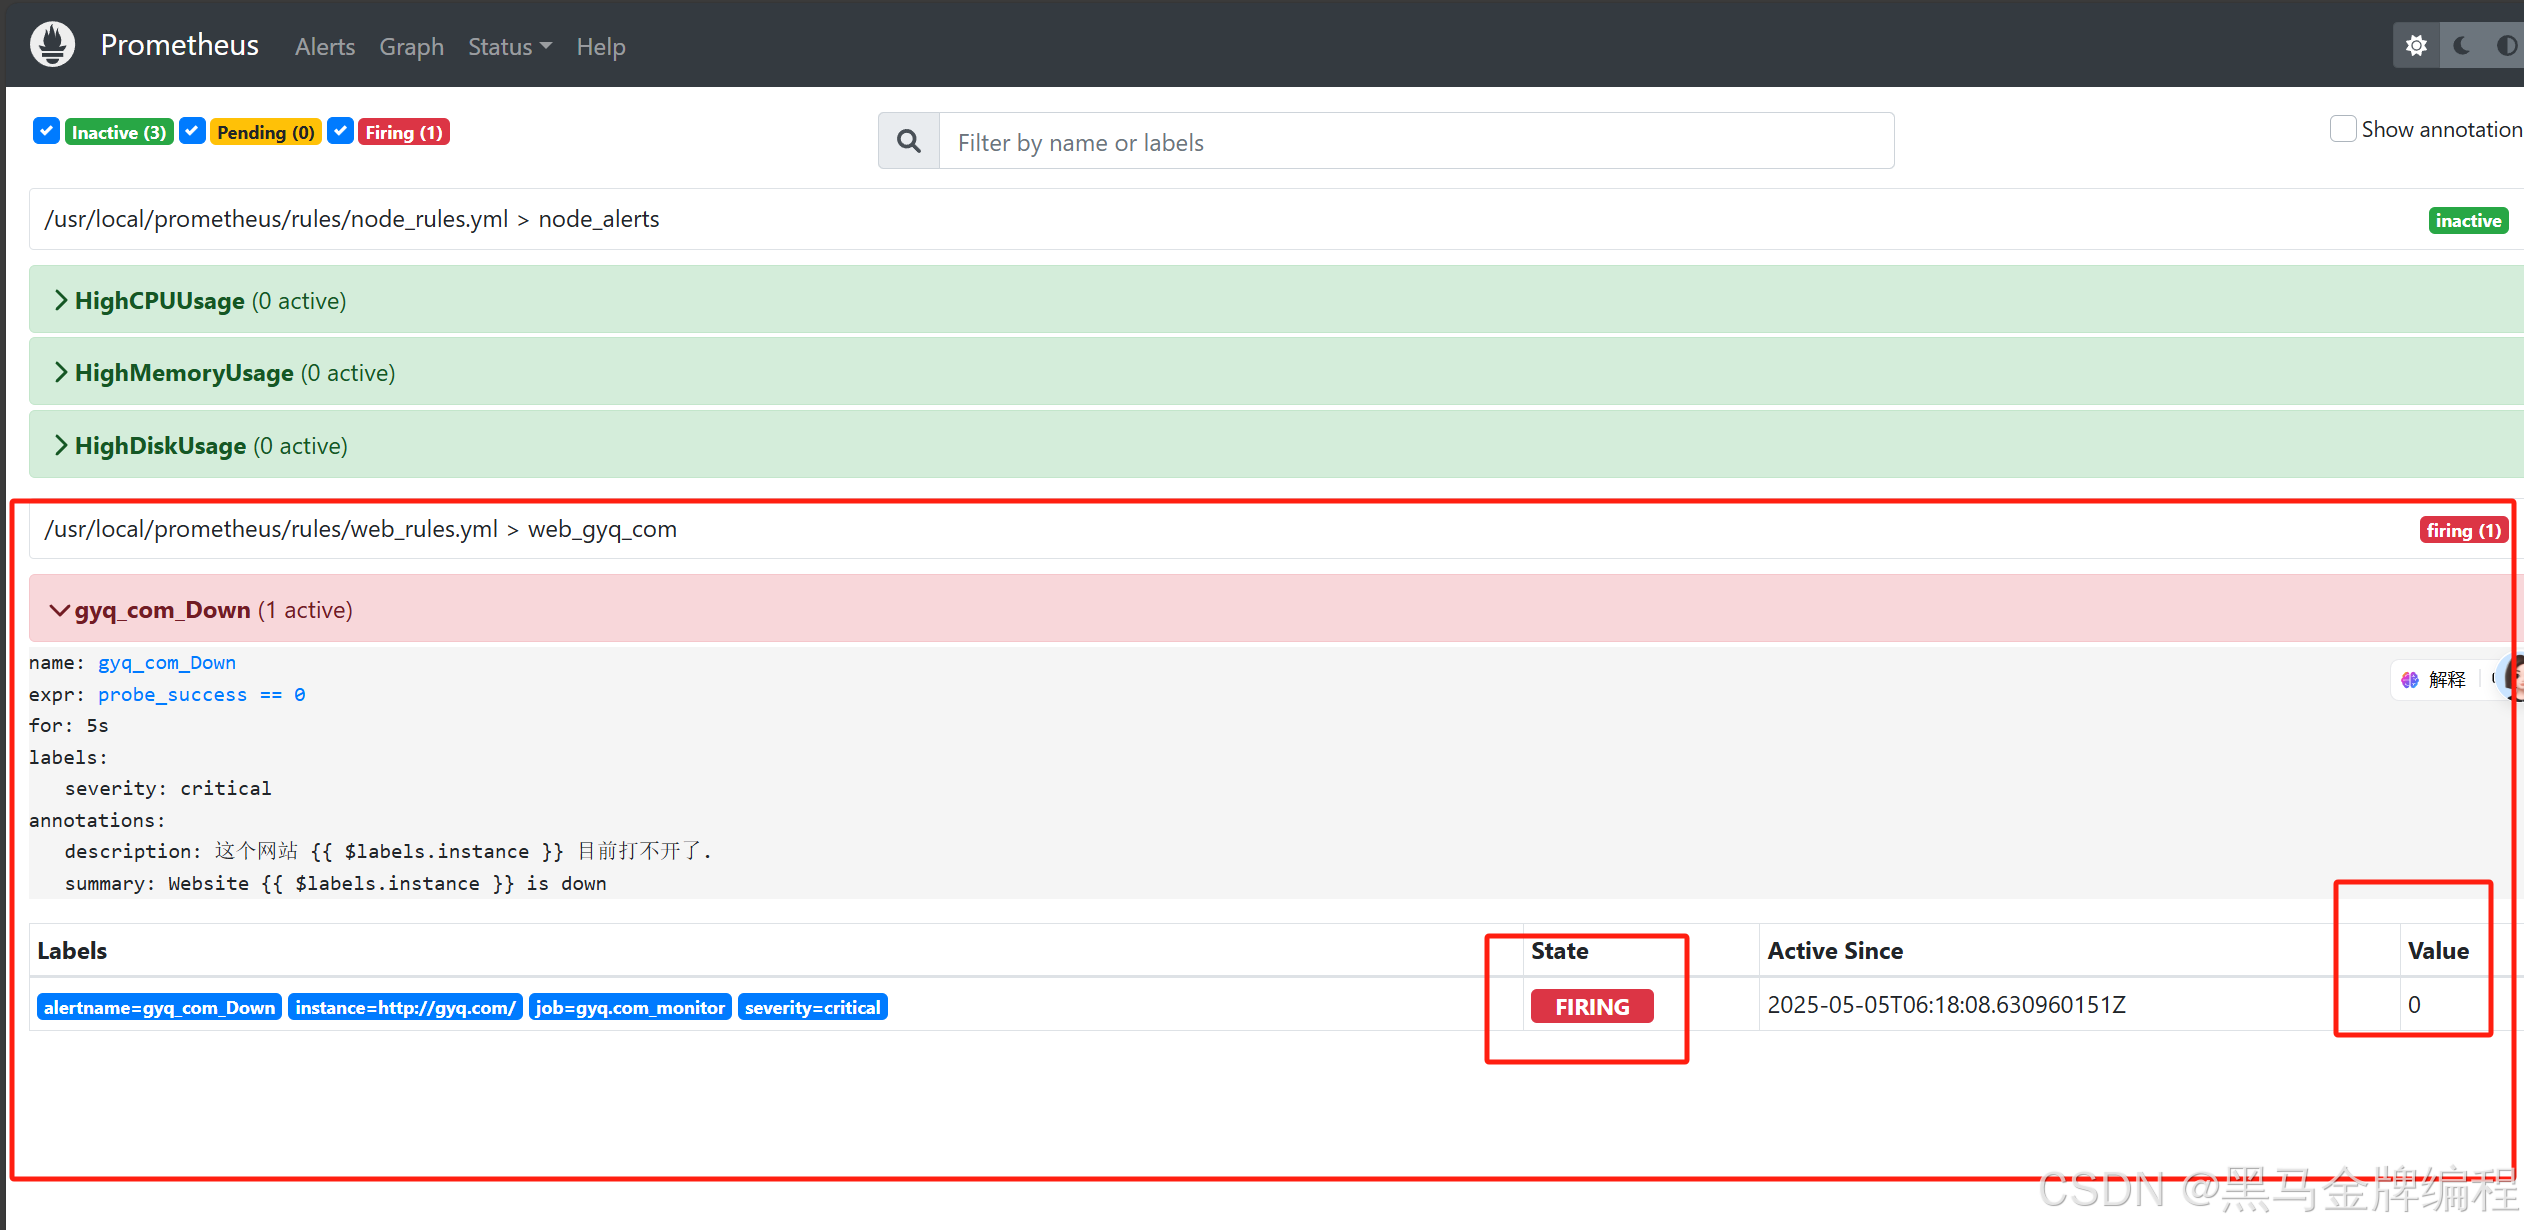
Task: Click the red FIRING state badge
Action: (1591, 1007)
